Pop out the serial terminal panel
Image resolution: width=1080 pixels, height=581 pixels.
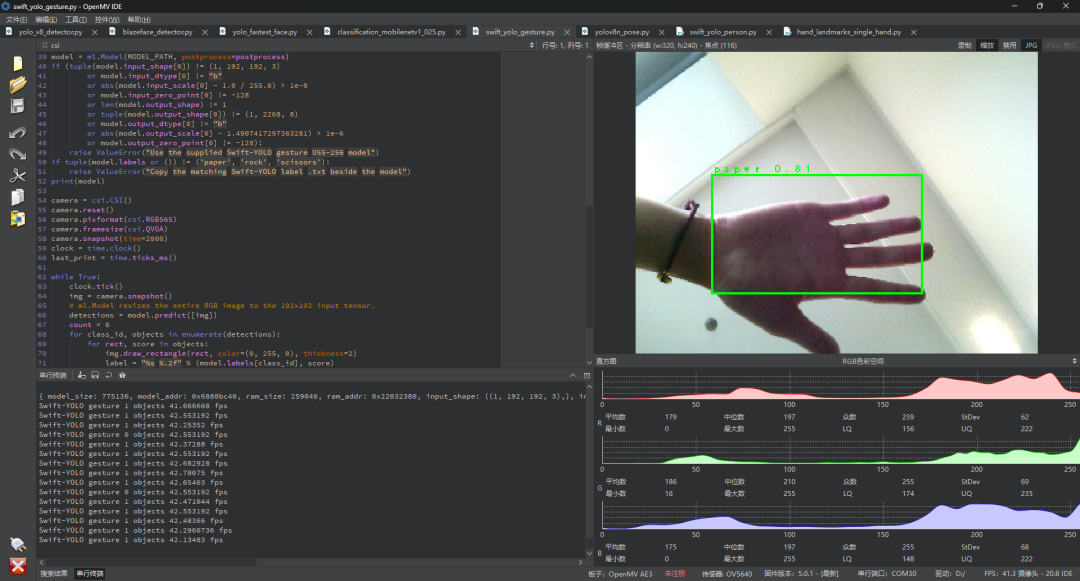(x=587, y=375)
